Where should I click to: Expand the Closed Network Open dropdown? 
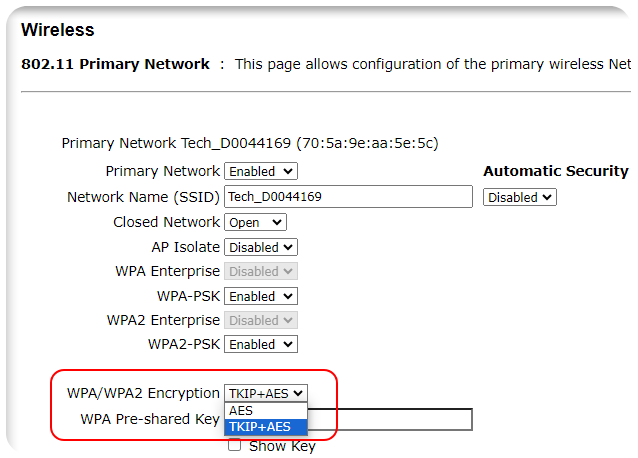tap(256, 222)
